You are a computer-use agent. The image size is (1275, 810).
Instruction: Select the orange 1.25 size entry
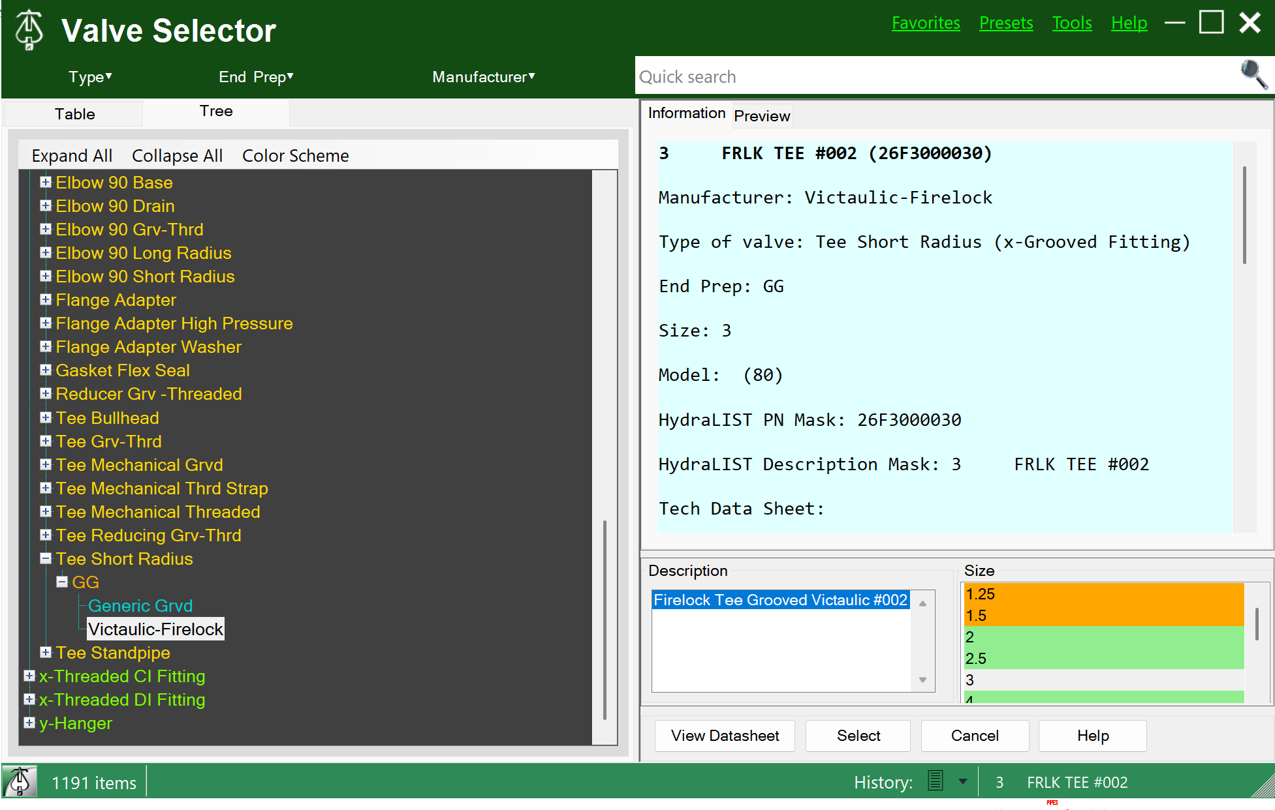pos(1103,594)
